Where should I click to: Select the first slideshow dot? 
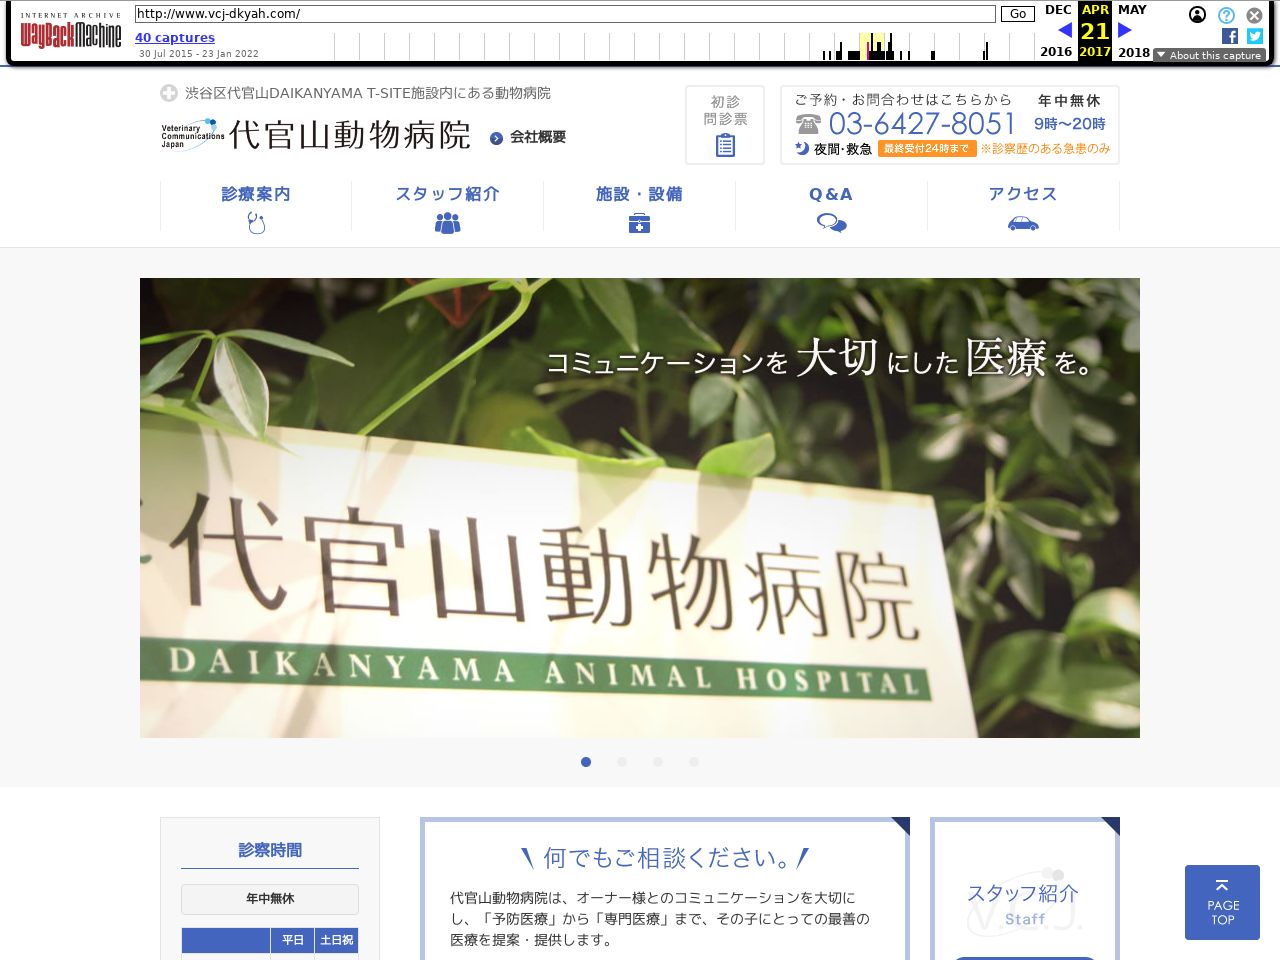pyautogui.click(x=586, y=762)
